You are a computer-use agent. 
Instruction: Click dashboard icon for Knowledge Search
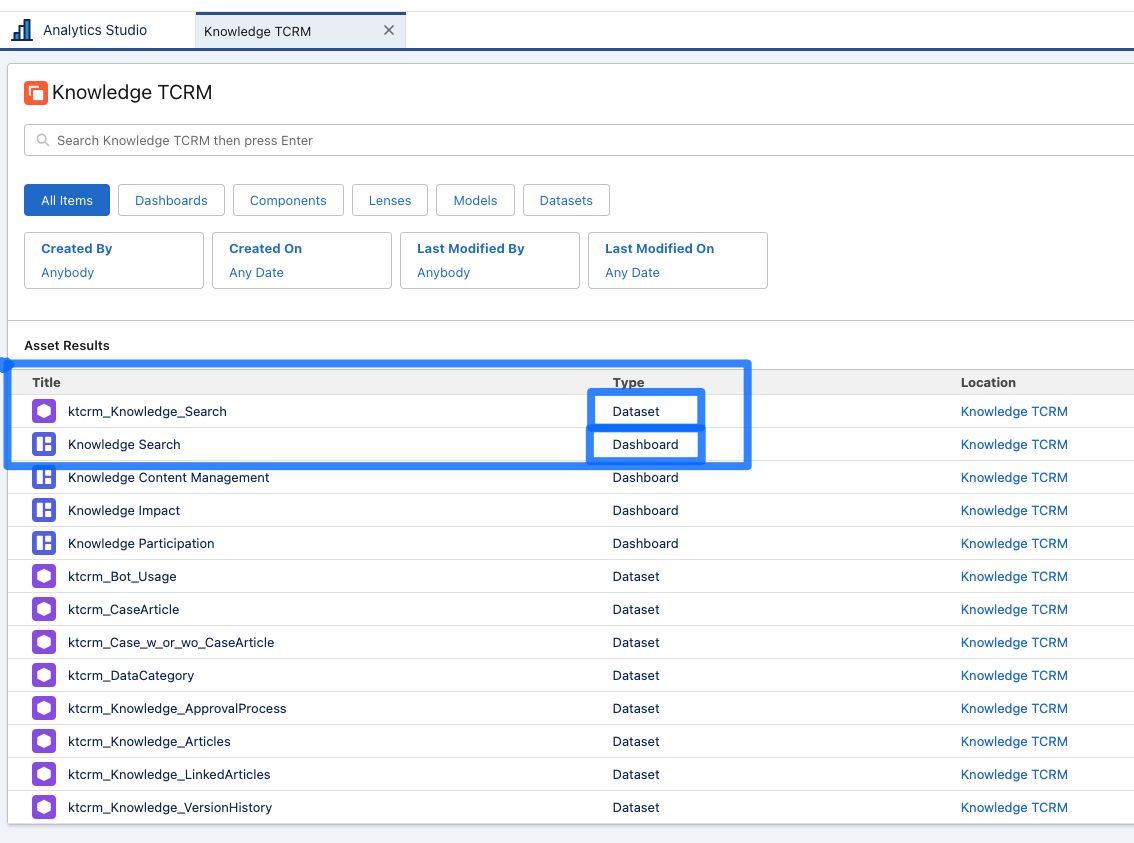44,445
